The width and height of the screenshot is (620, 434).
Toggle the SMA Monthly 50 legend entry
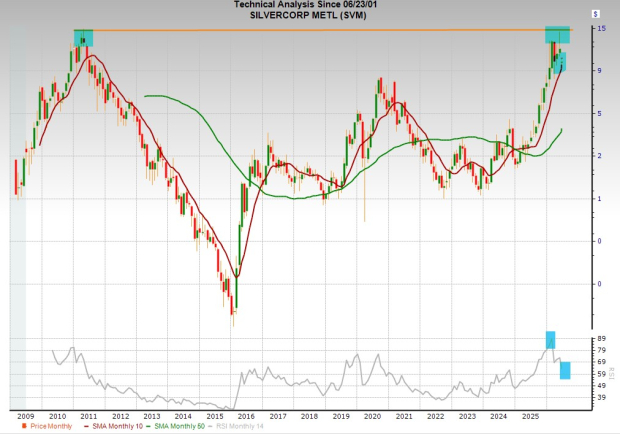tap(176, 426)
